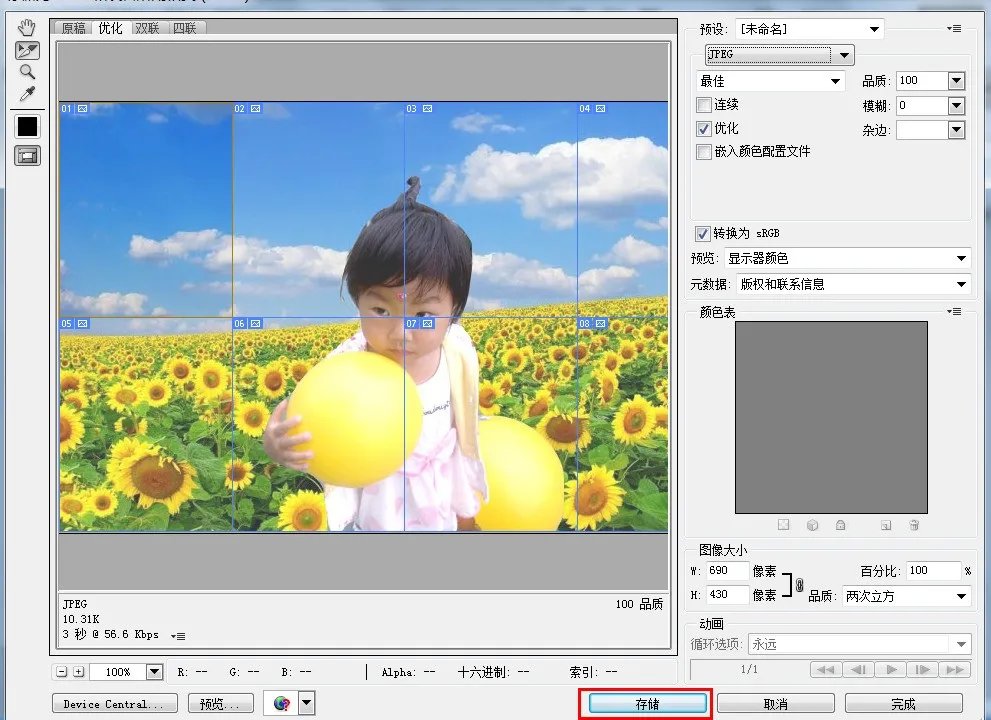
Task: Toggle the 转换为 sRGB checkbox
Action: tap(704, 233)
